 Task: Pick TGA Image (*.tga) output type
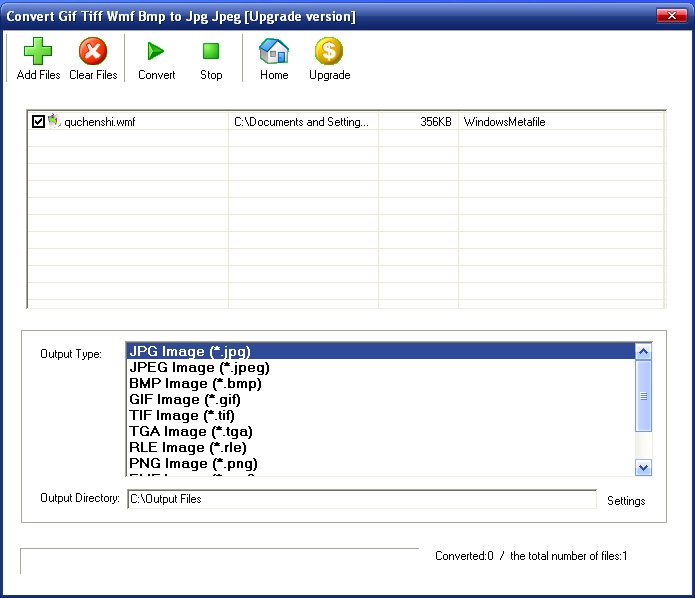(381, 431)
